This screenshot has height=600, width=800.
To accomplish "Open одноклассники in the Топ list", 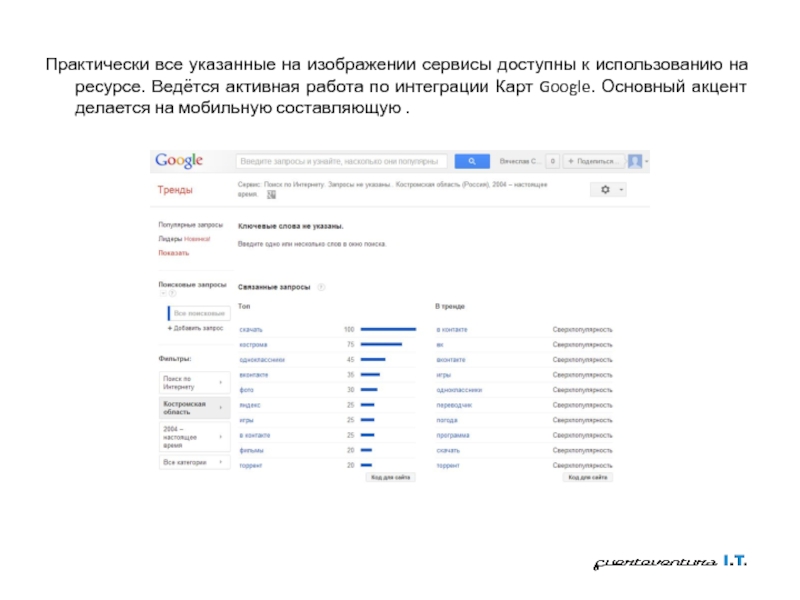I will click(x=262, y=360).
